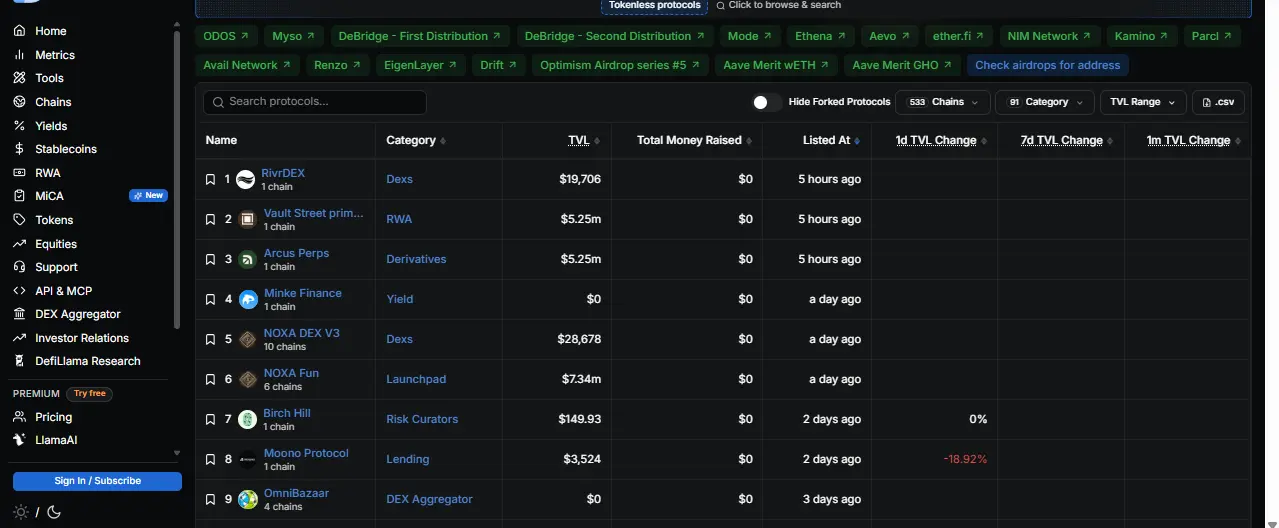Bookmark the Arcus Perps row
The height and width of the screenshot is (528, 1279).
210,259
